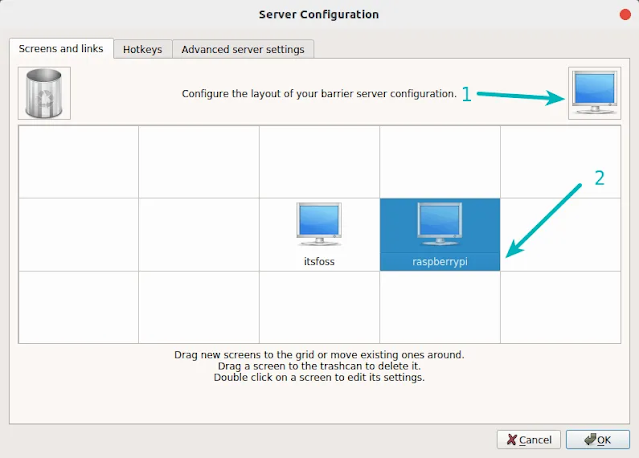
Task: Click the Cancel button
Action: 529,440
